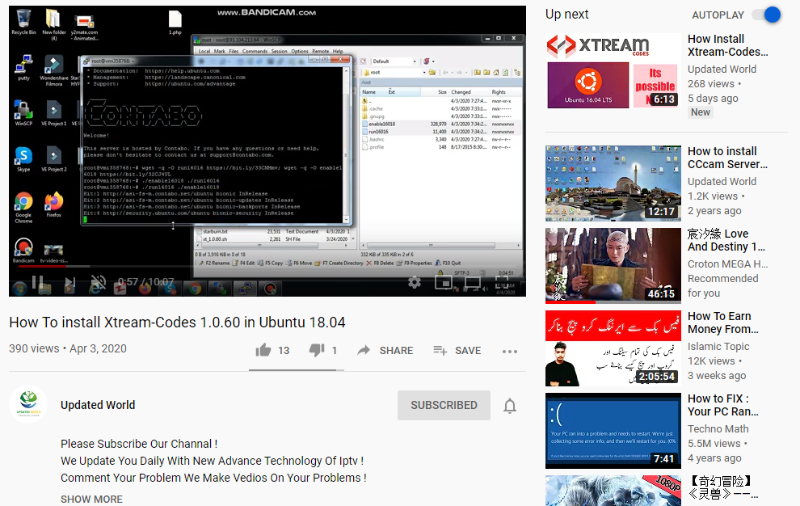
Task: Enable theater mode view
Action: point(474,283)
